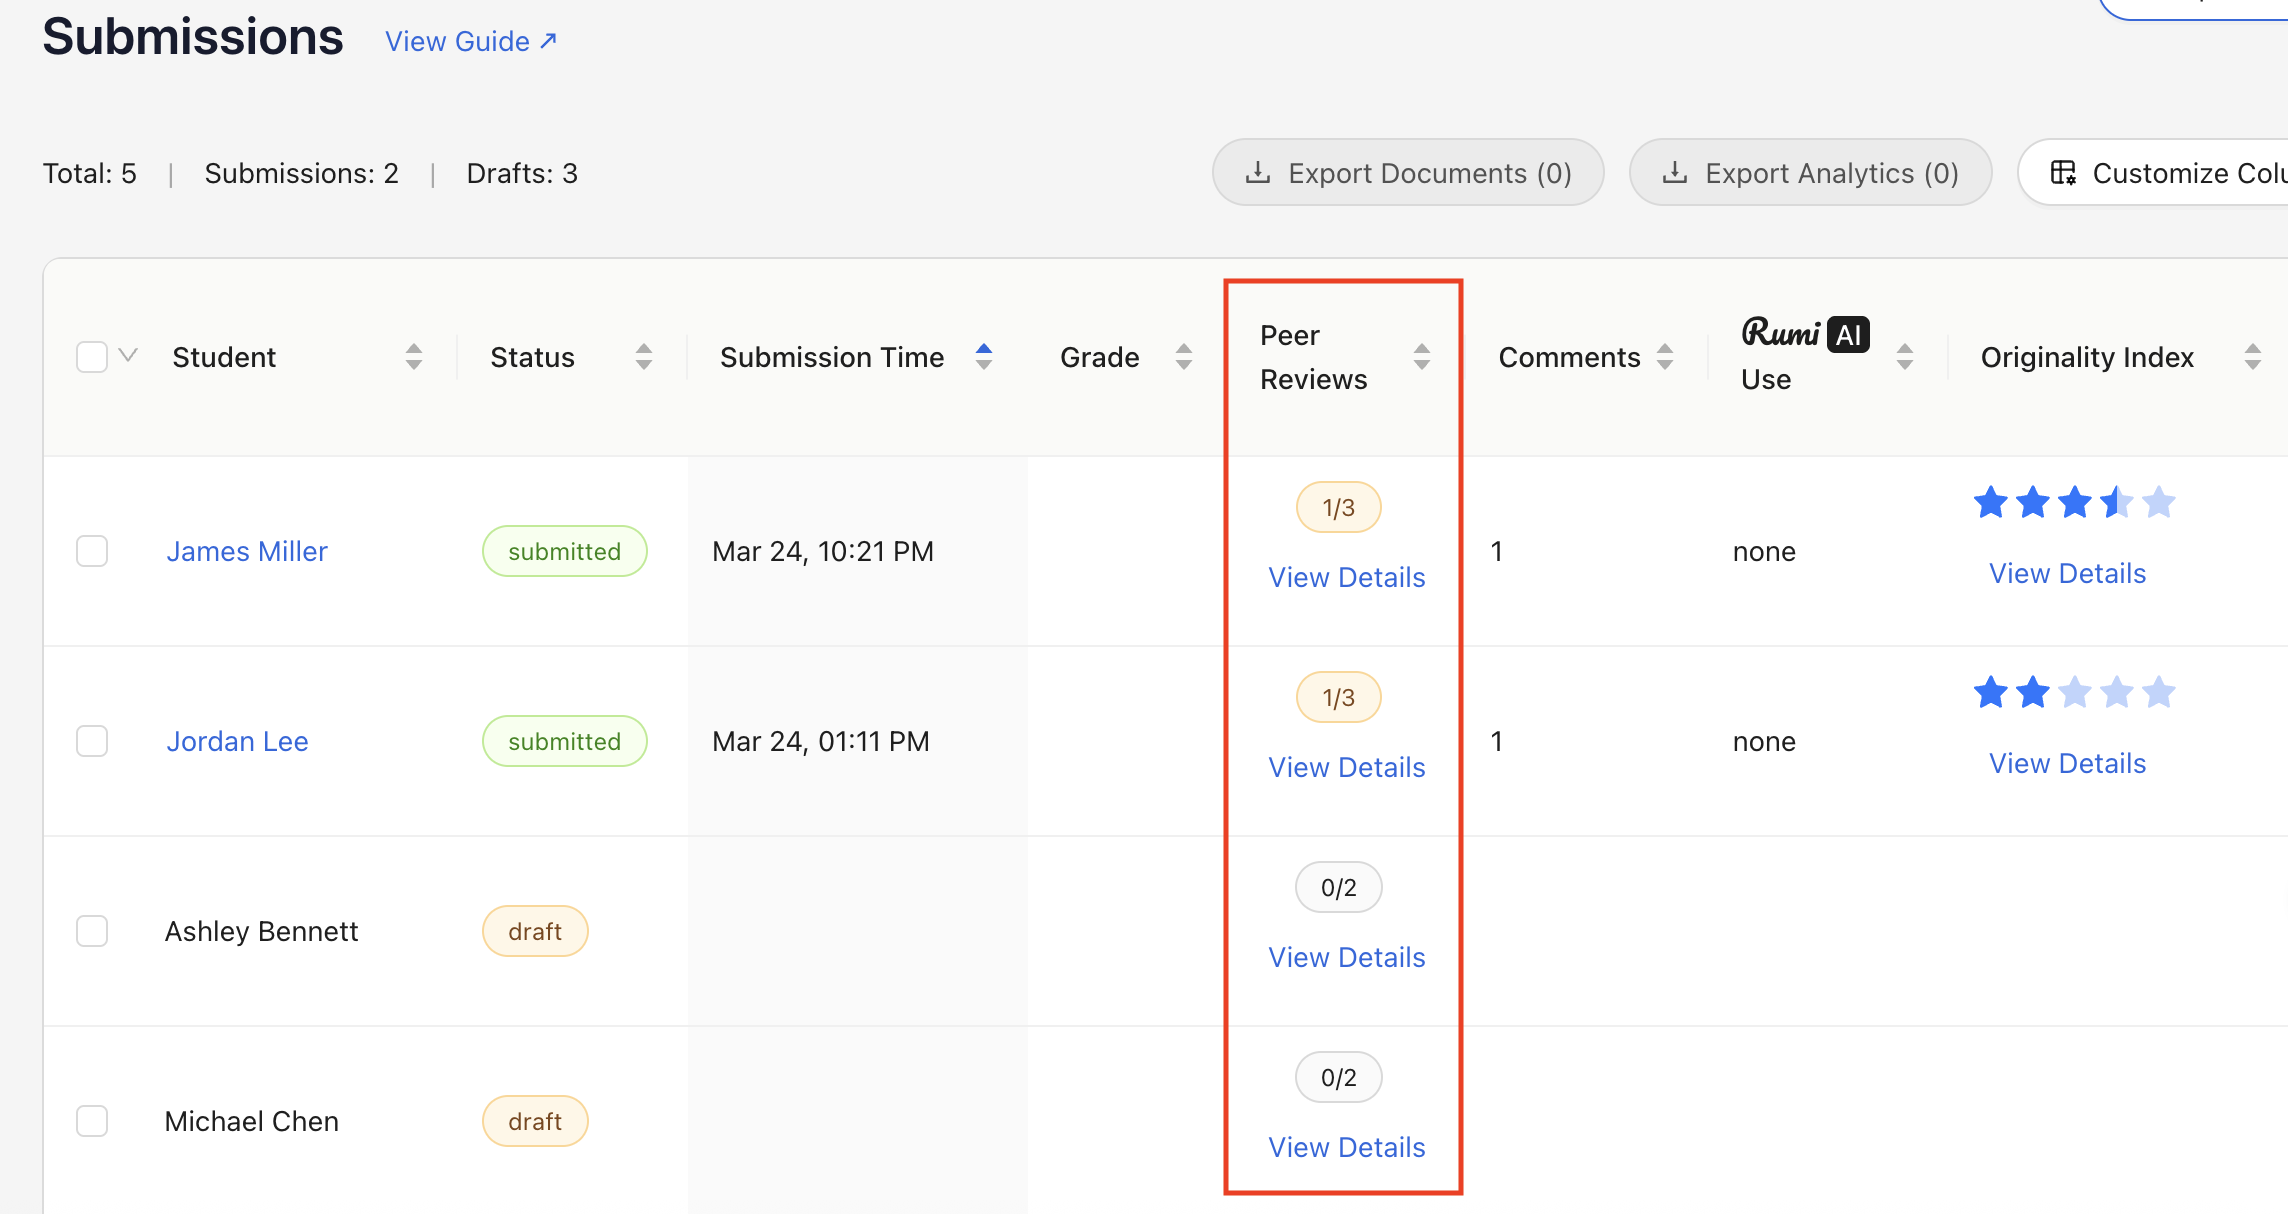This screenshot has width=2288, height=1214.
Task: Sort by Comments column arrows
Action: click(1665, 357)
